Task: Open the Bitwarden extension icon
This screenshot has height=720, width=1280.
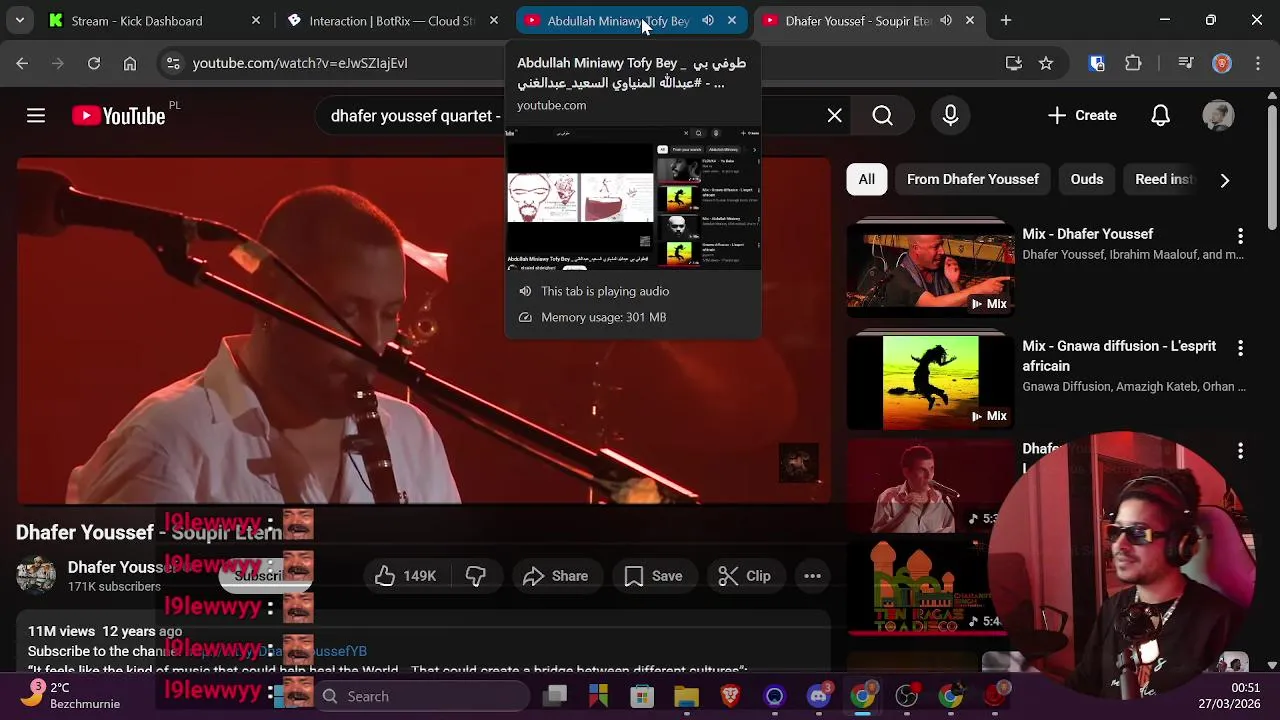Action: [1097, 63]
